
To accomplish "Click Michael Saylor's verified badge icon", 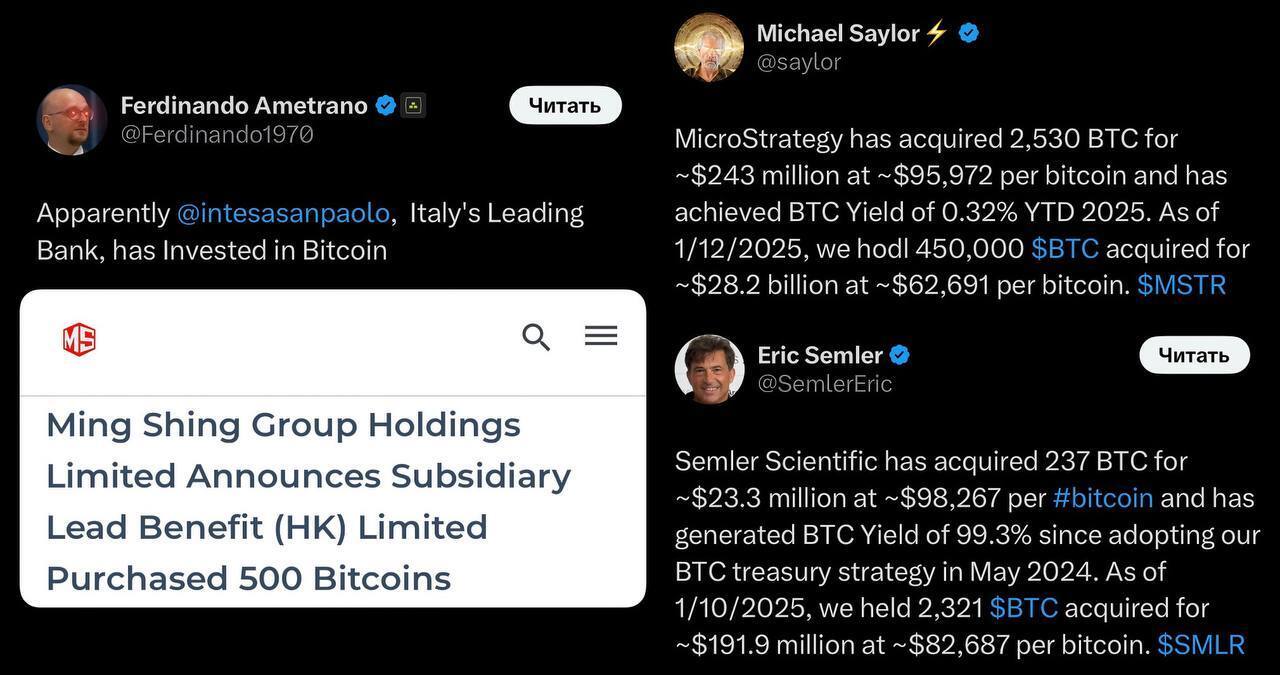I will 966,32.
